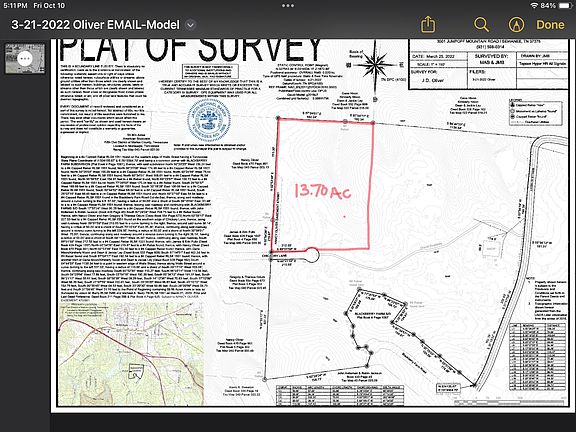This screenshot has height=432, width=576.
Task: Tap the topographic vicinity map inset
Action: pos(132,354)
